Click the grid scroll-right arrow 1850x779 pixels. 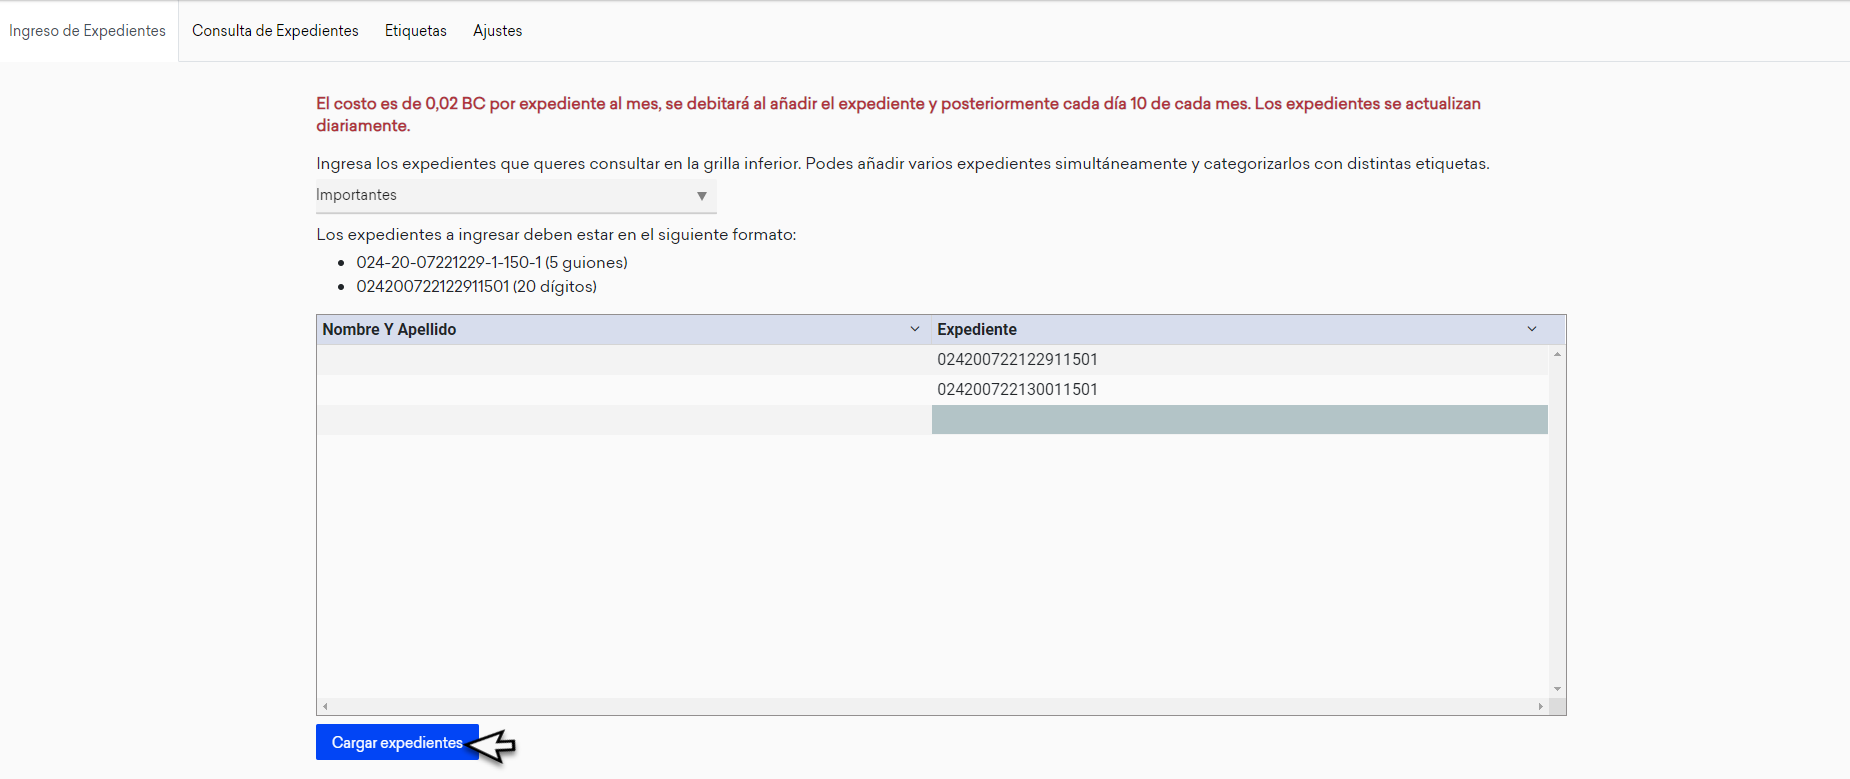click(x=1540, y=706)
